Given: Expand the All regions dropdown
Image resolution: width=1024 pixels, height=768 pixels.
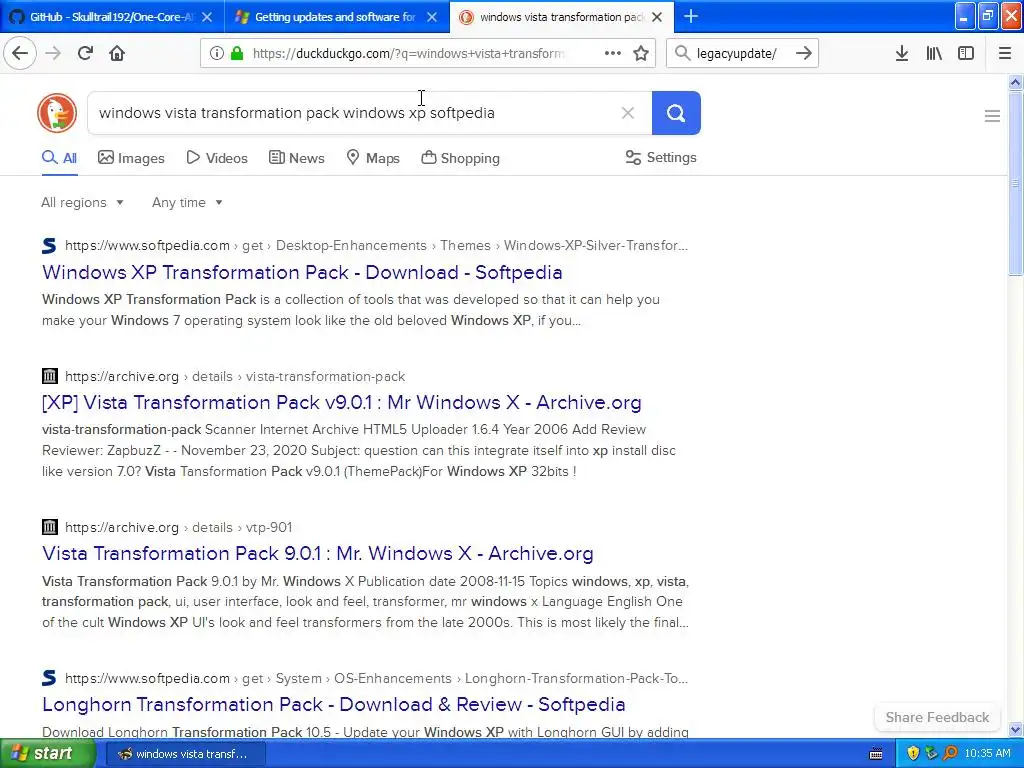Looking at the screenshot, I should (82, 202).
